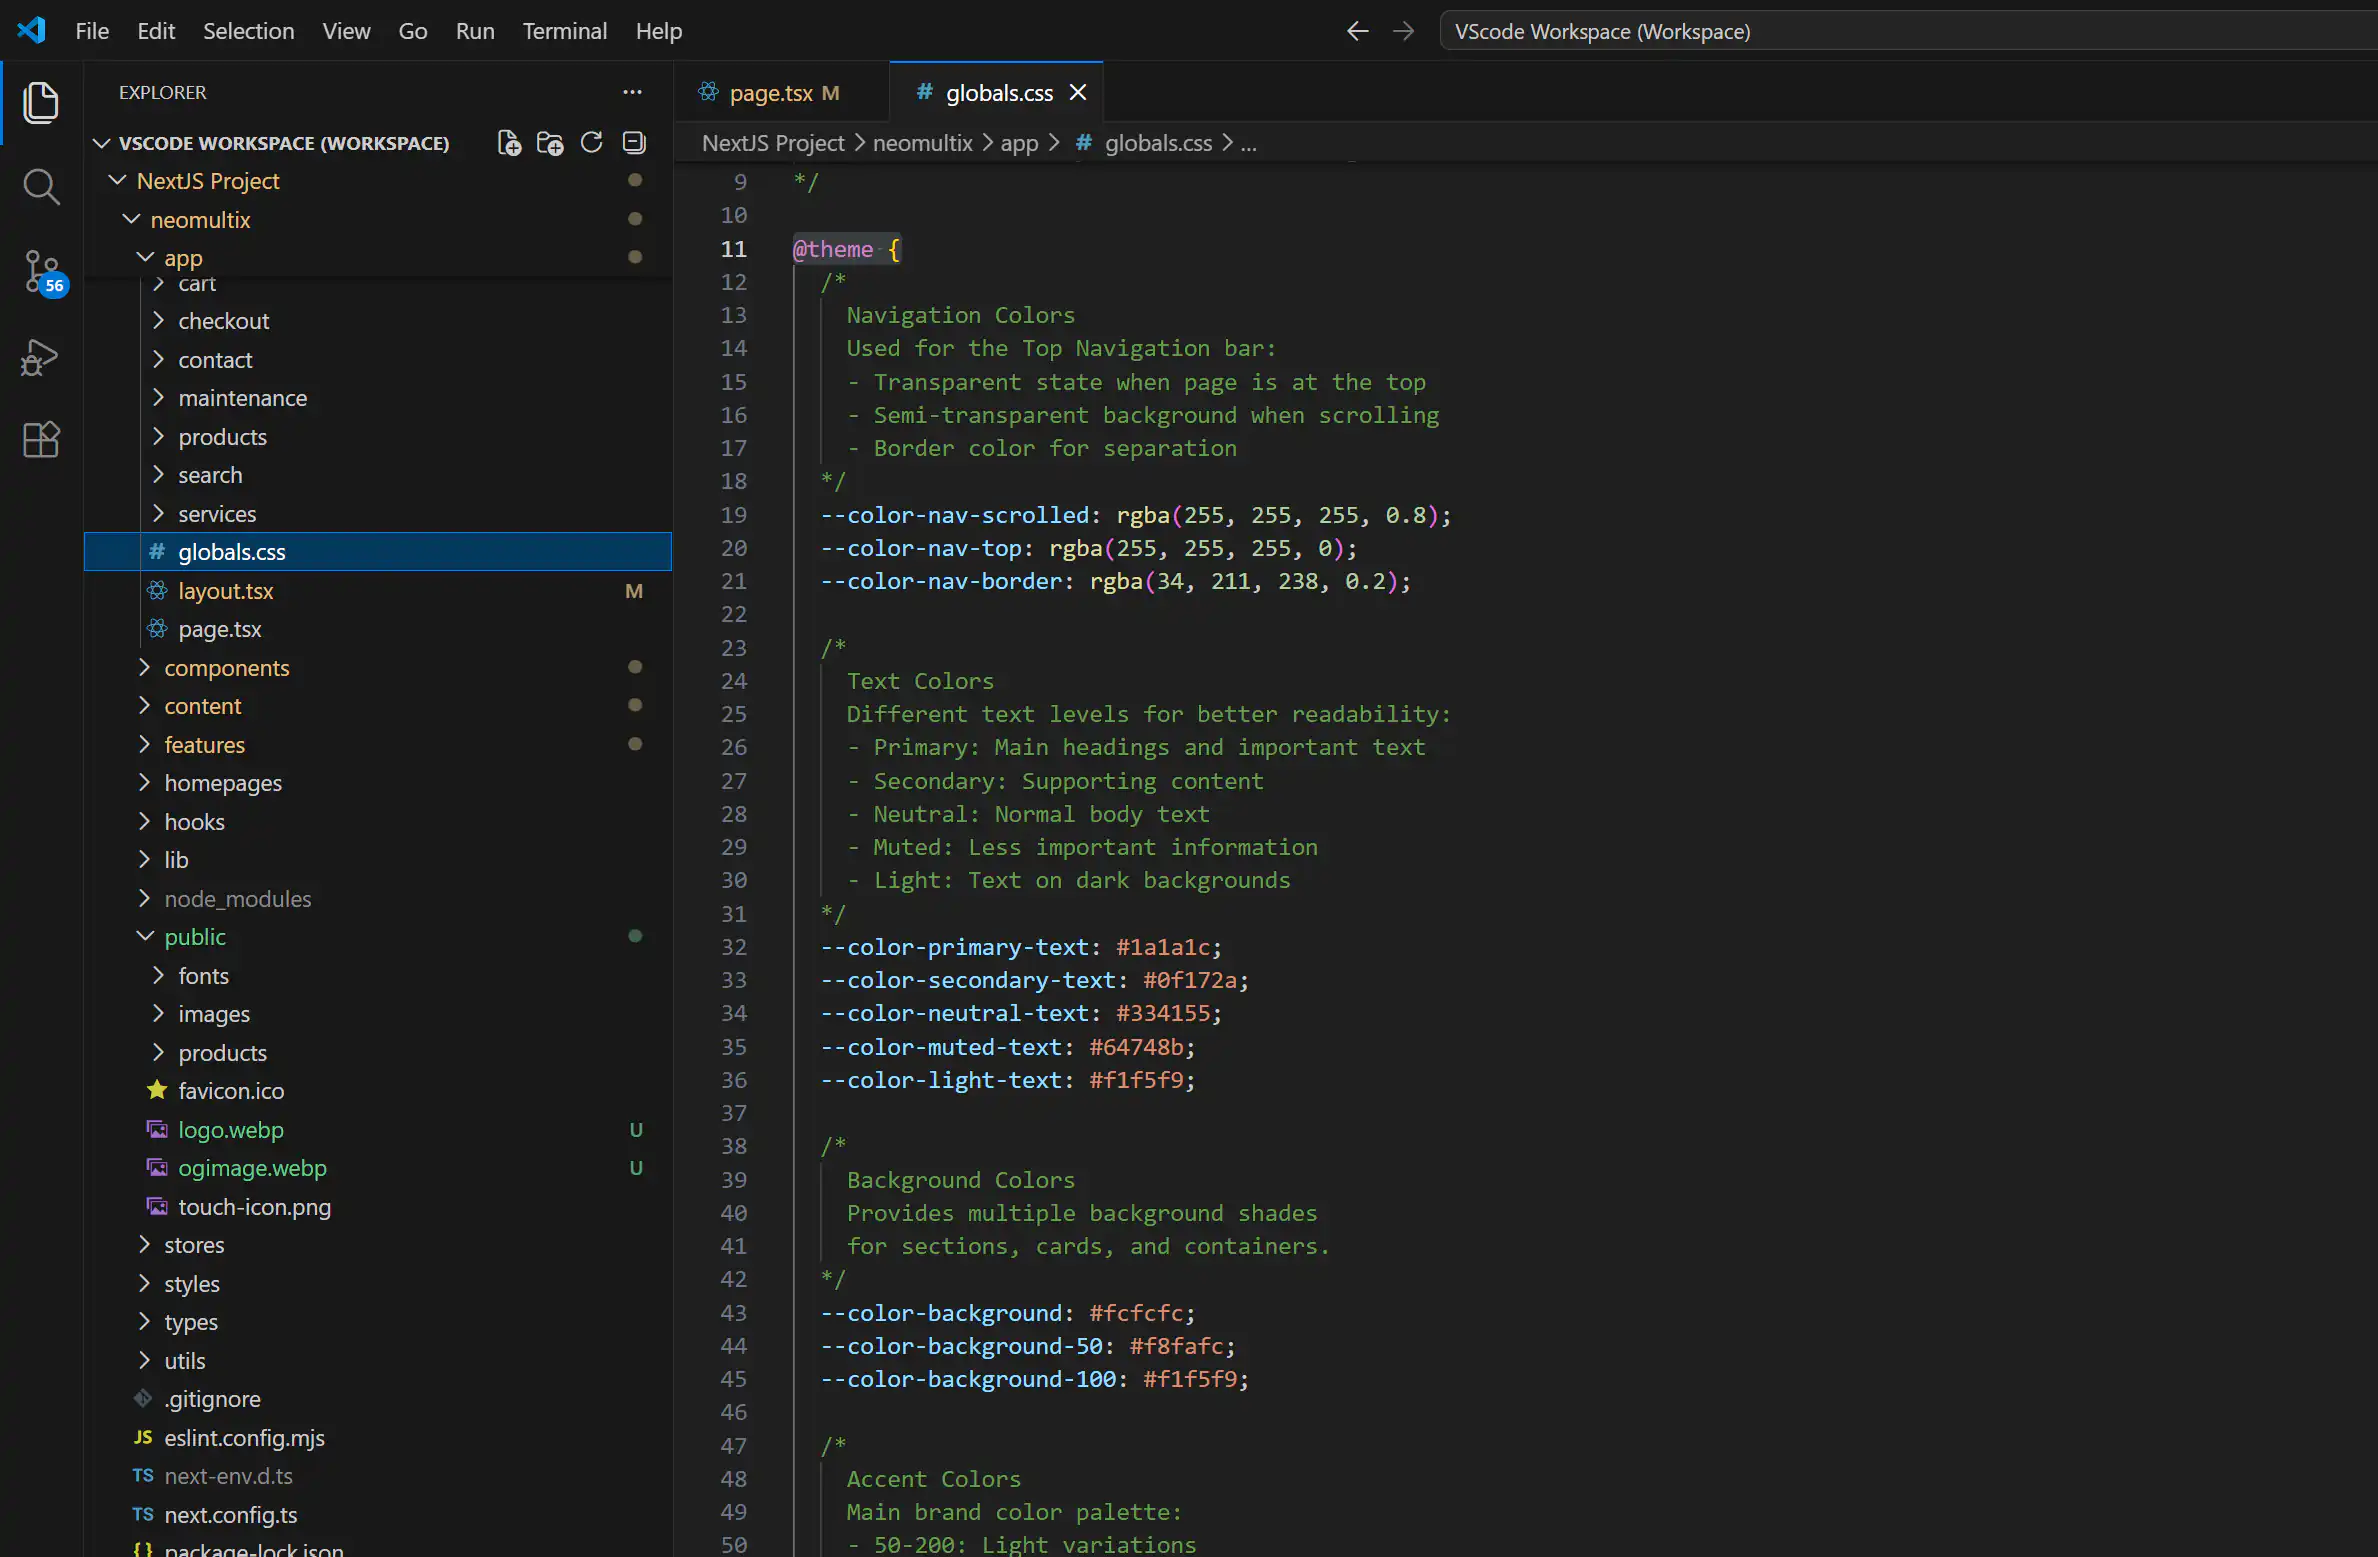Select globals.css in the explorer tree
This screenshot has height=1557, width=2378.
coord(378,552)
